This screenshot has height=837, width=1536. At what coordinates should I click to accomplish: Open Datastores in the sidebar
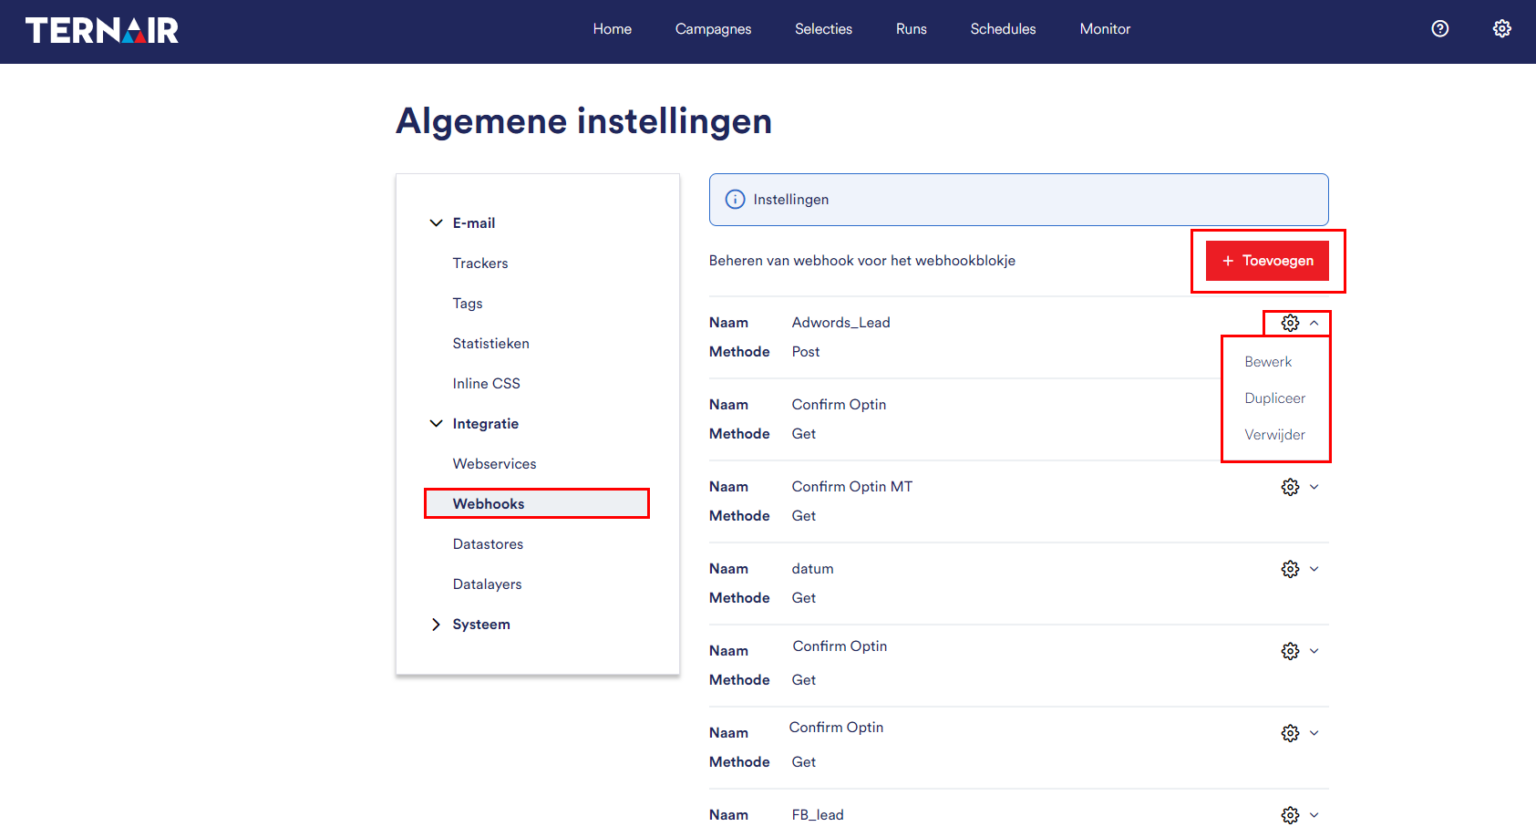[488, 544]
